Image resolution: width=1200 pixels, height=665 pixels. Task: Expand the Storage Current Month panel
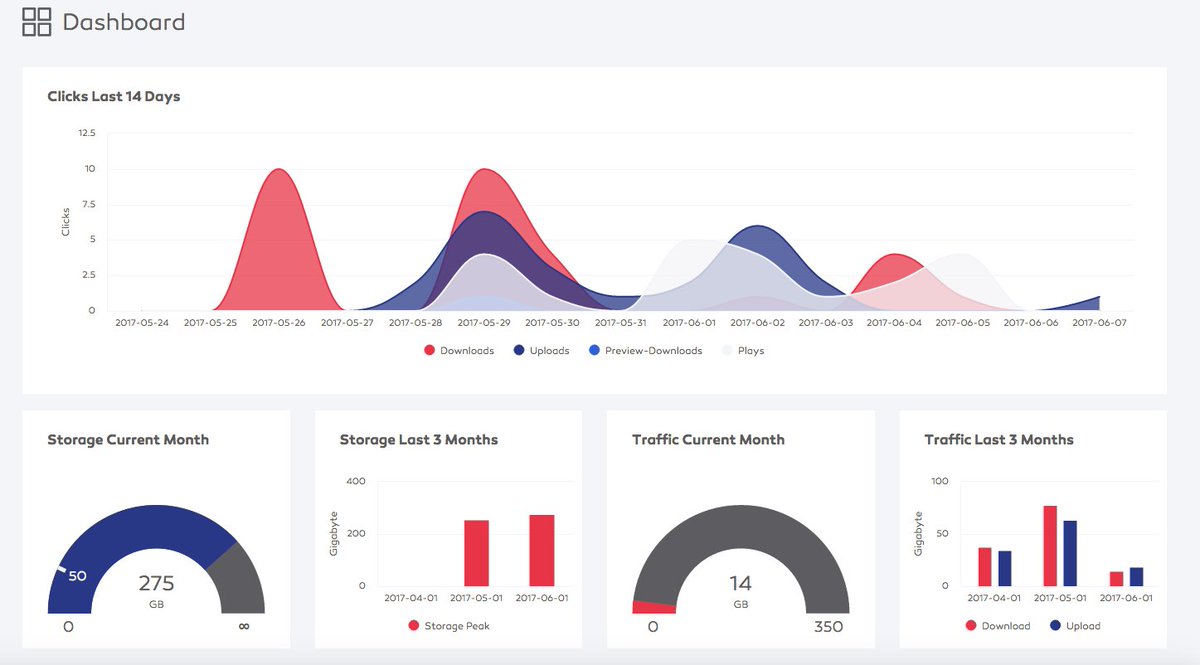pos(128,439)
